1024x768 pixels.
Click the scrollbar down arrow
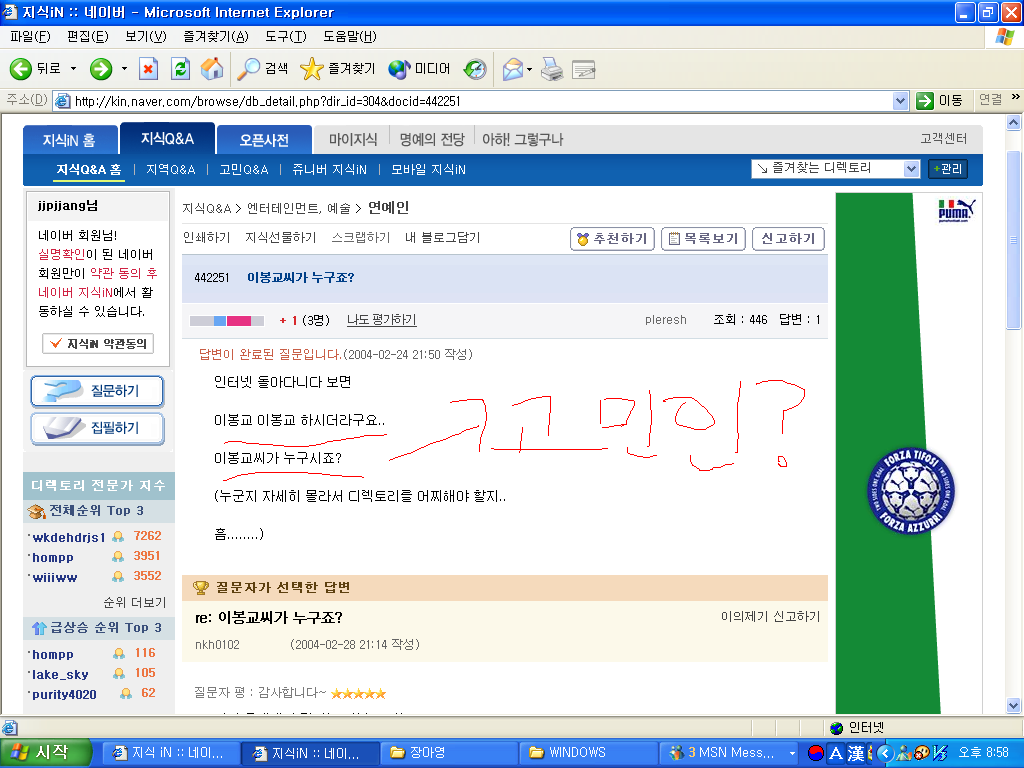(x=1014, y=706)
